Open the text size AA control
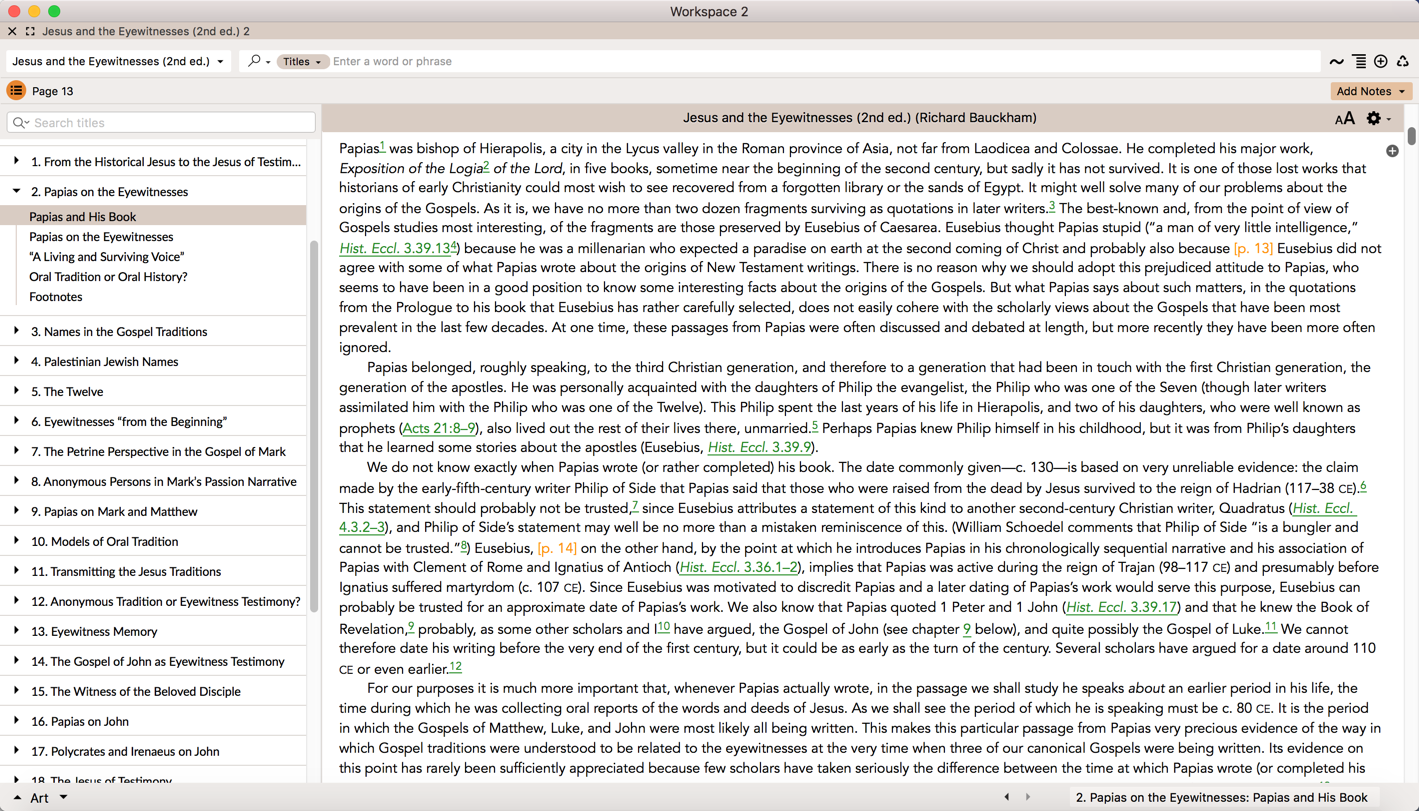Screen dimensions: 1419x811 (1345, 119)
